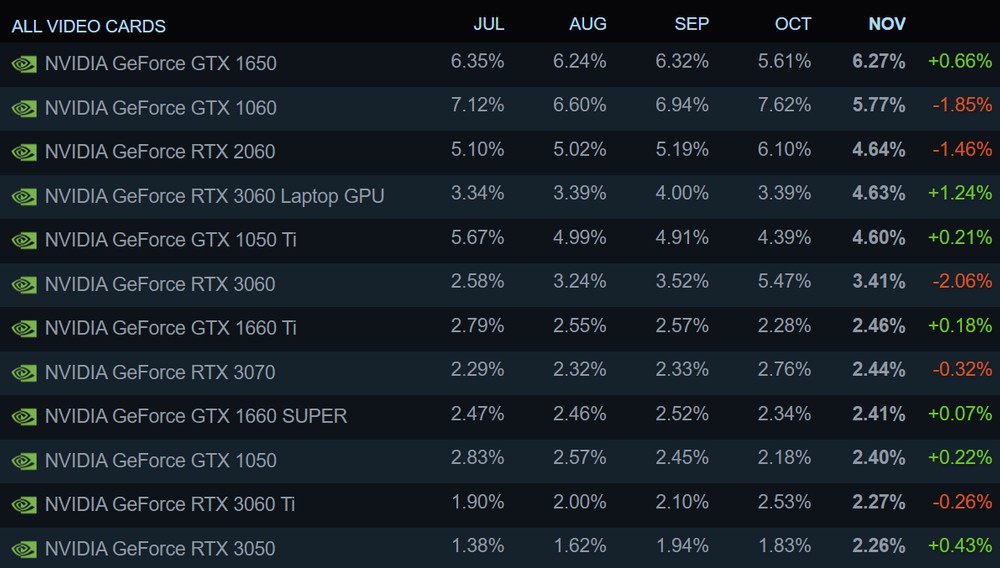Screen dimensions: 1000x568
Task: Click the NVIDIA icon next to RTX 3070
Action: [23, 373]
